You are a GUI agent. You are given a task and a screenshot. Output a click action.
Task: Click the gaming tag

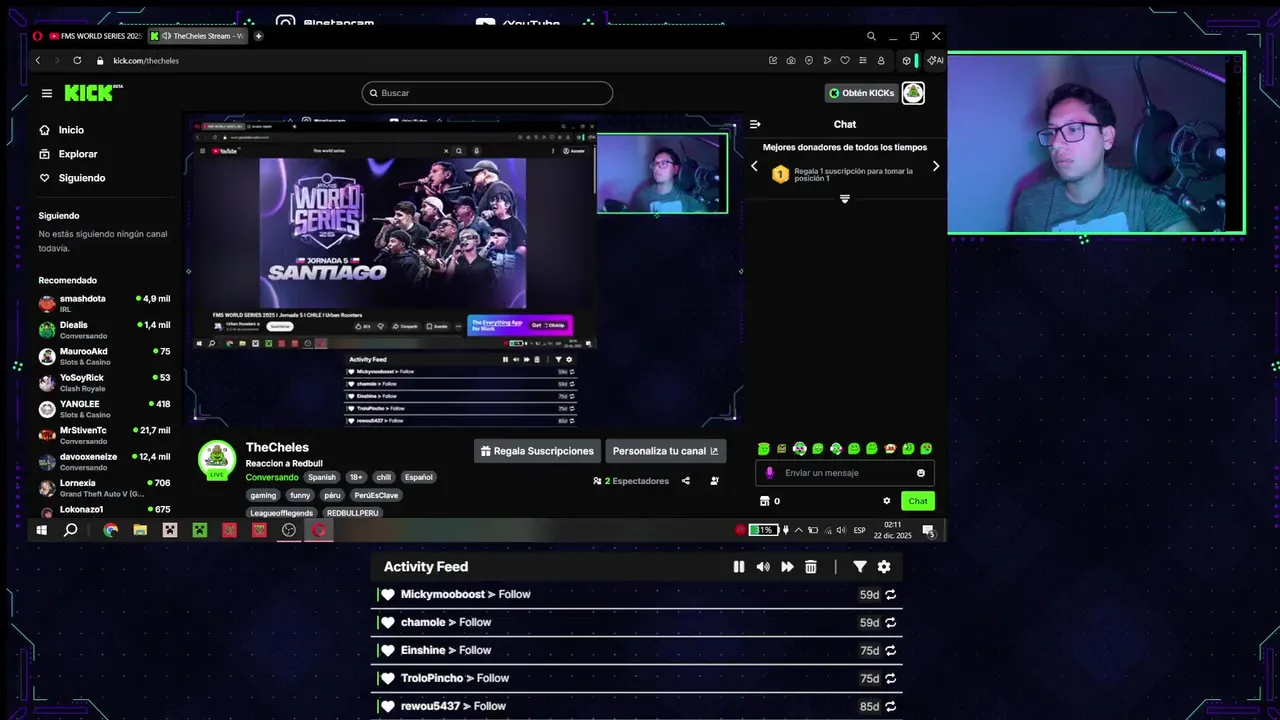tap(263, 495)
